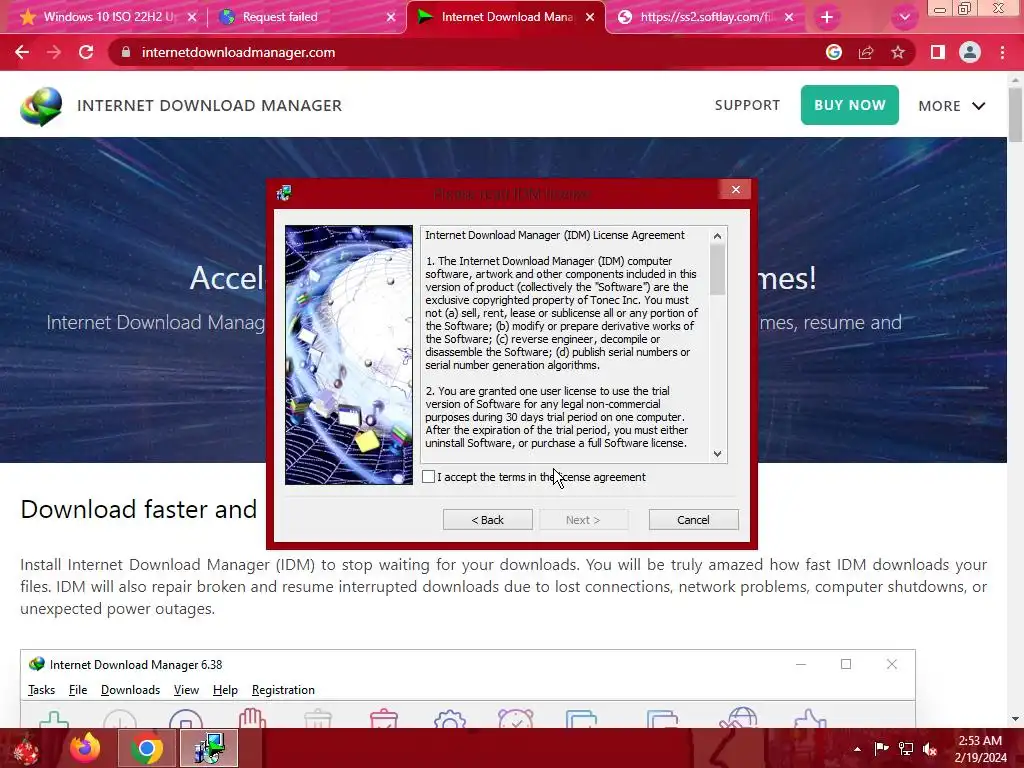The width and height of the screenshot is (1024, 768).
Task: Go back to previous page
Action: point(22,52)
